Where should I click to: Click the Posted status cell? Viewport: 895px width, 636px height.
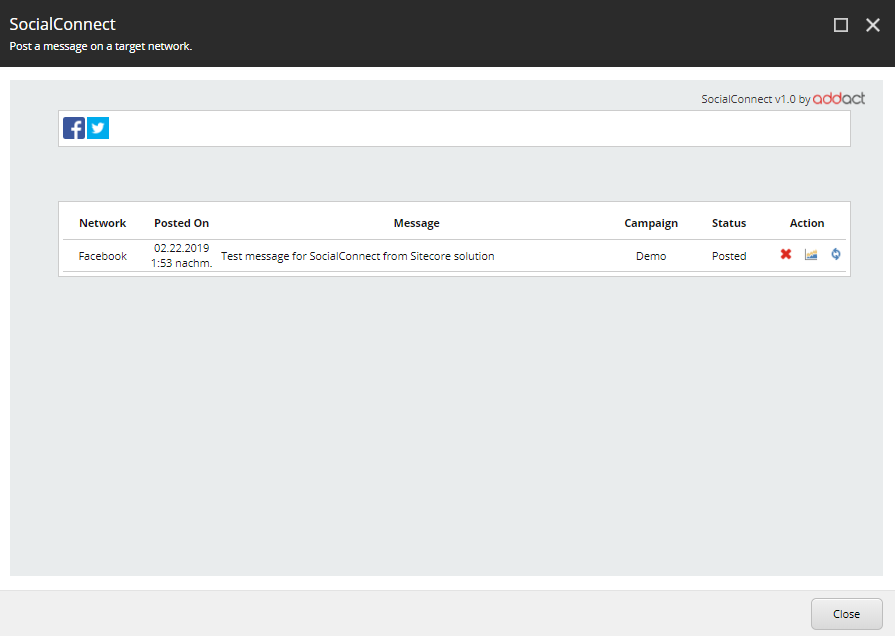tap(729, 256)
